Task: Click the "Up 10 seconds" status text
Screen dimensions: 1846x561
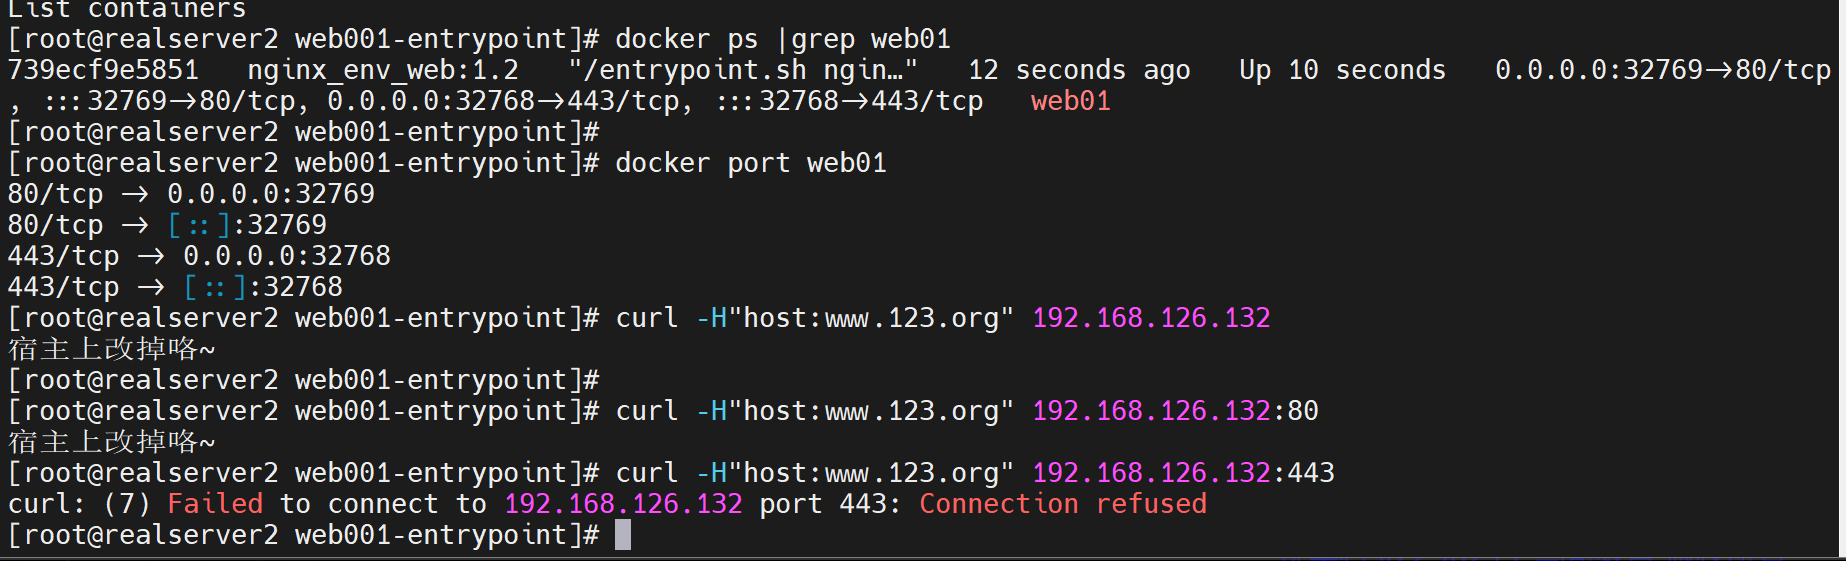Action: pyautogui.click(x=1342, y=70)
